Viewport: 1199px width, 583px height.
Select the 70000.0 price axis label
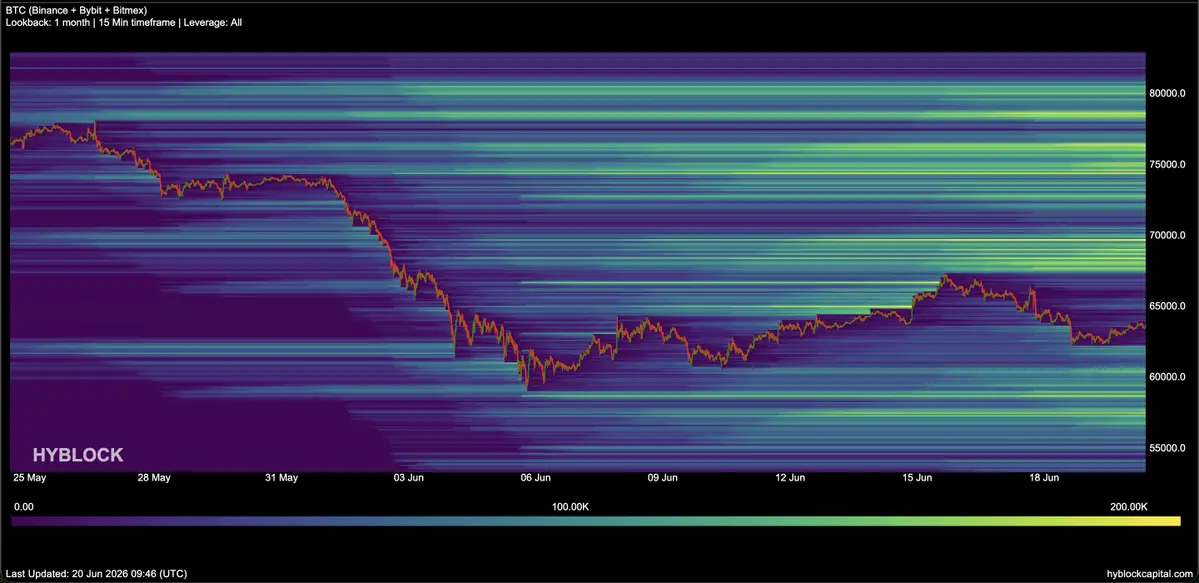point(1167,236)
